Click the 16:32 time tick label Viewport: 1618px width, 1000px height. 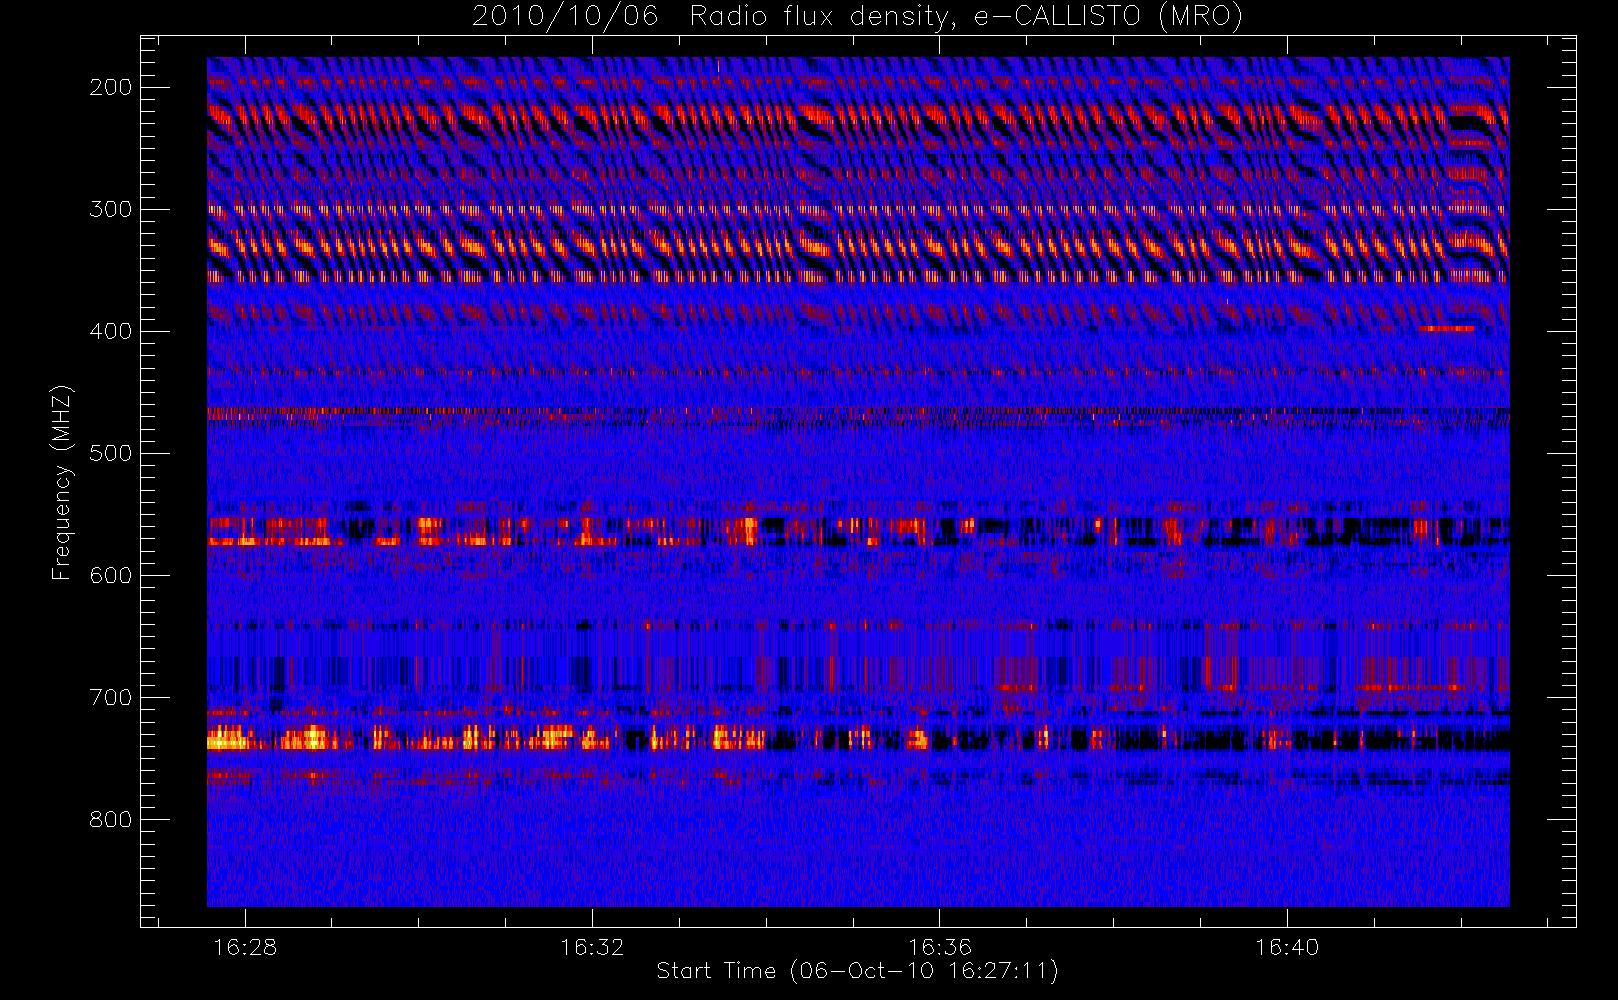592,947
